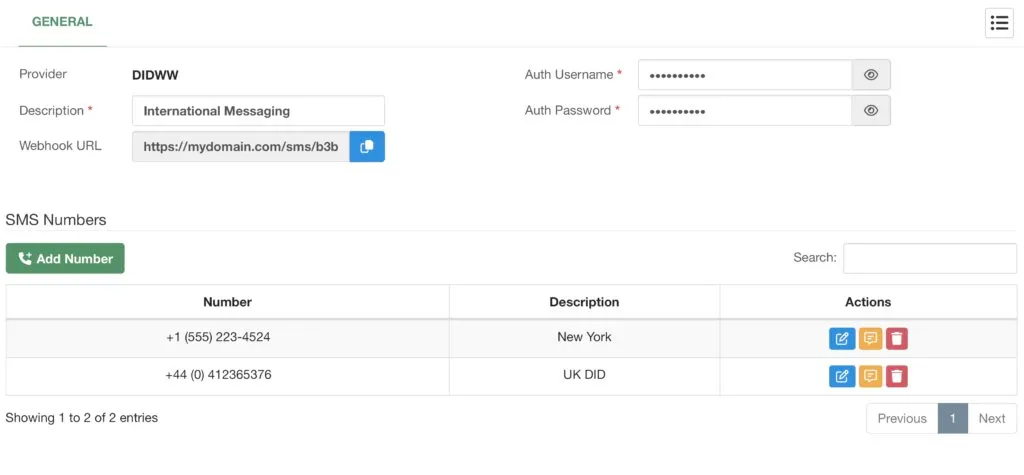Focus the Search input field
This screenshot has height=475, width=1024.
930,259
